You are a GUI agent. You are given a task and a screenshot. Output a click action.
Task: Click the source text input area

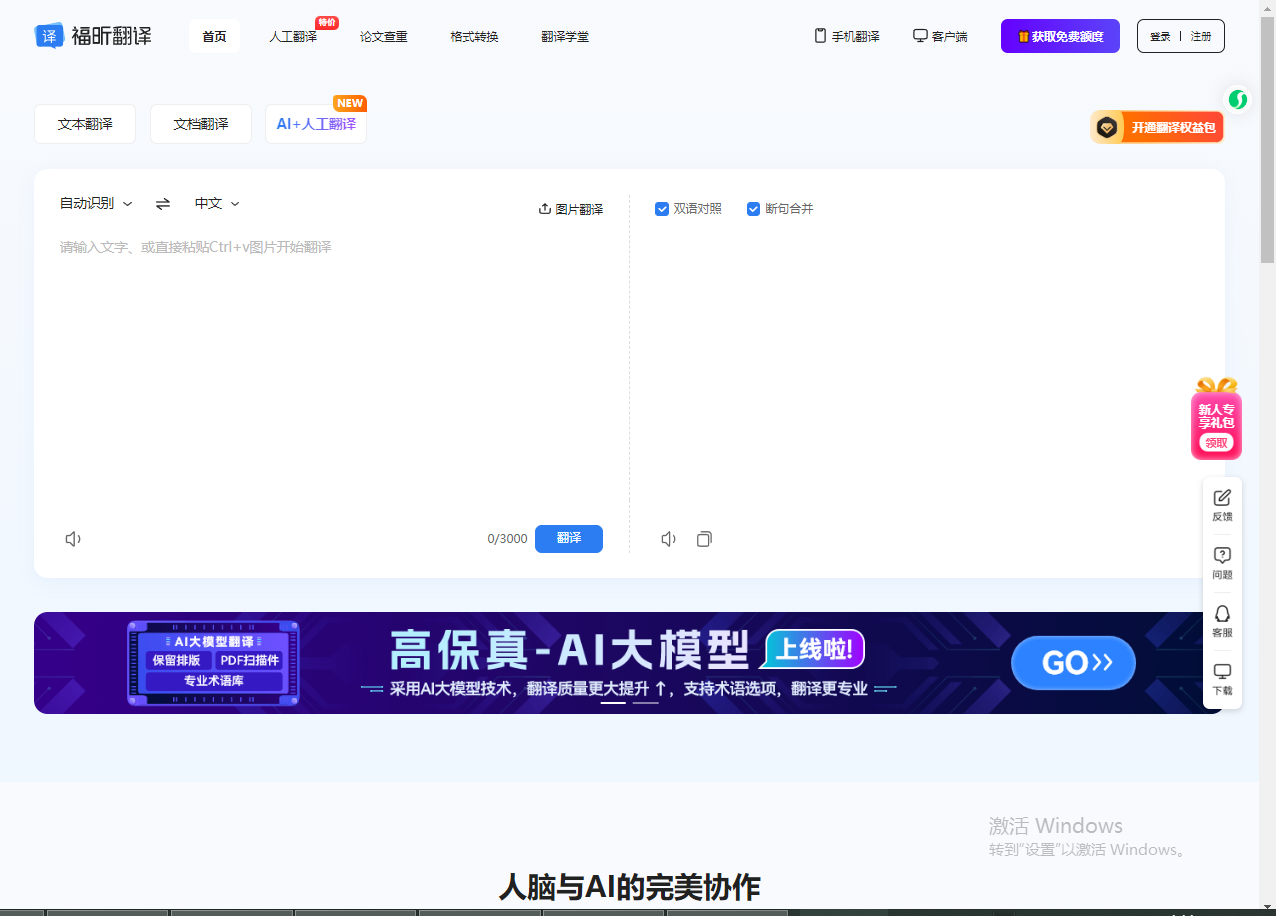(x=331, y=375)
